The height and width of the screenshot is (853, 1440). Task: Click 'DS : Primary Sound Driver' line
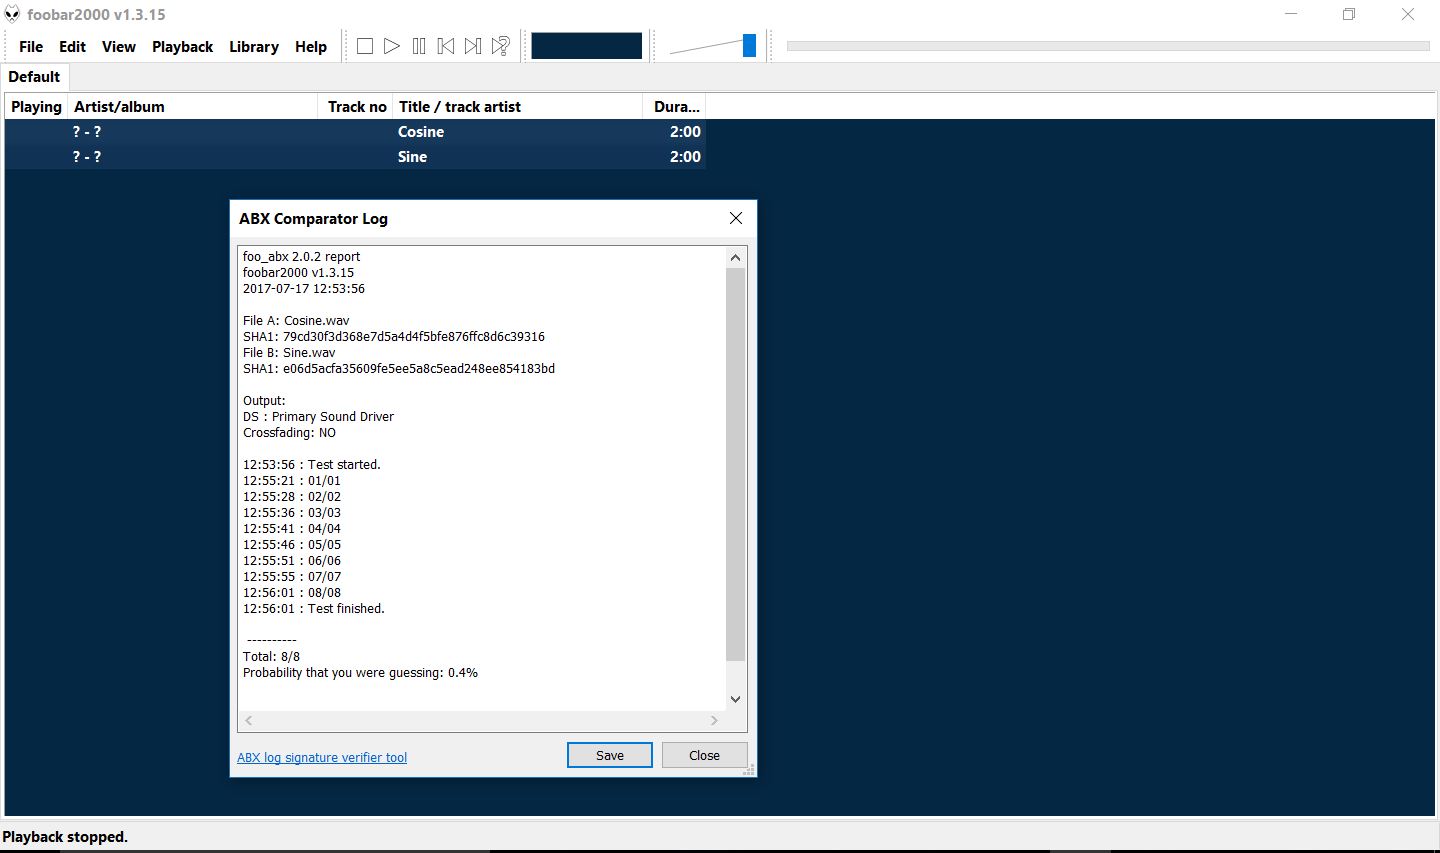tap(318, 417)
